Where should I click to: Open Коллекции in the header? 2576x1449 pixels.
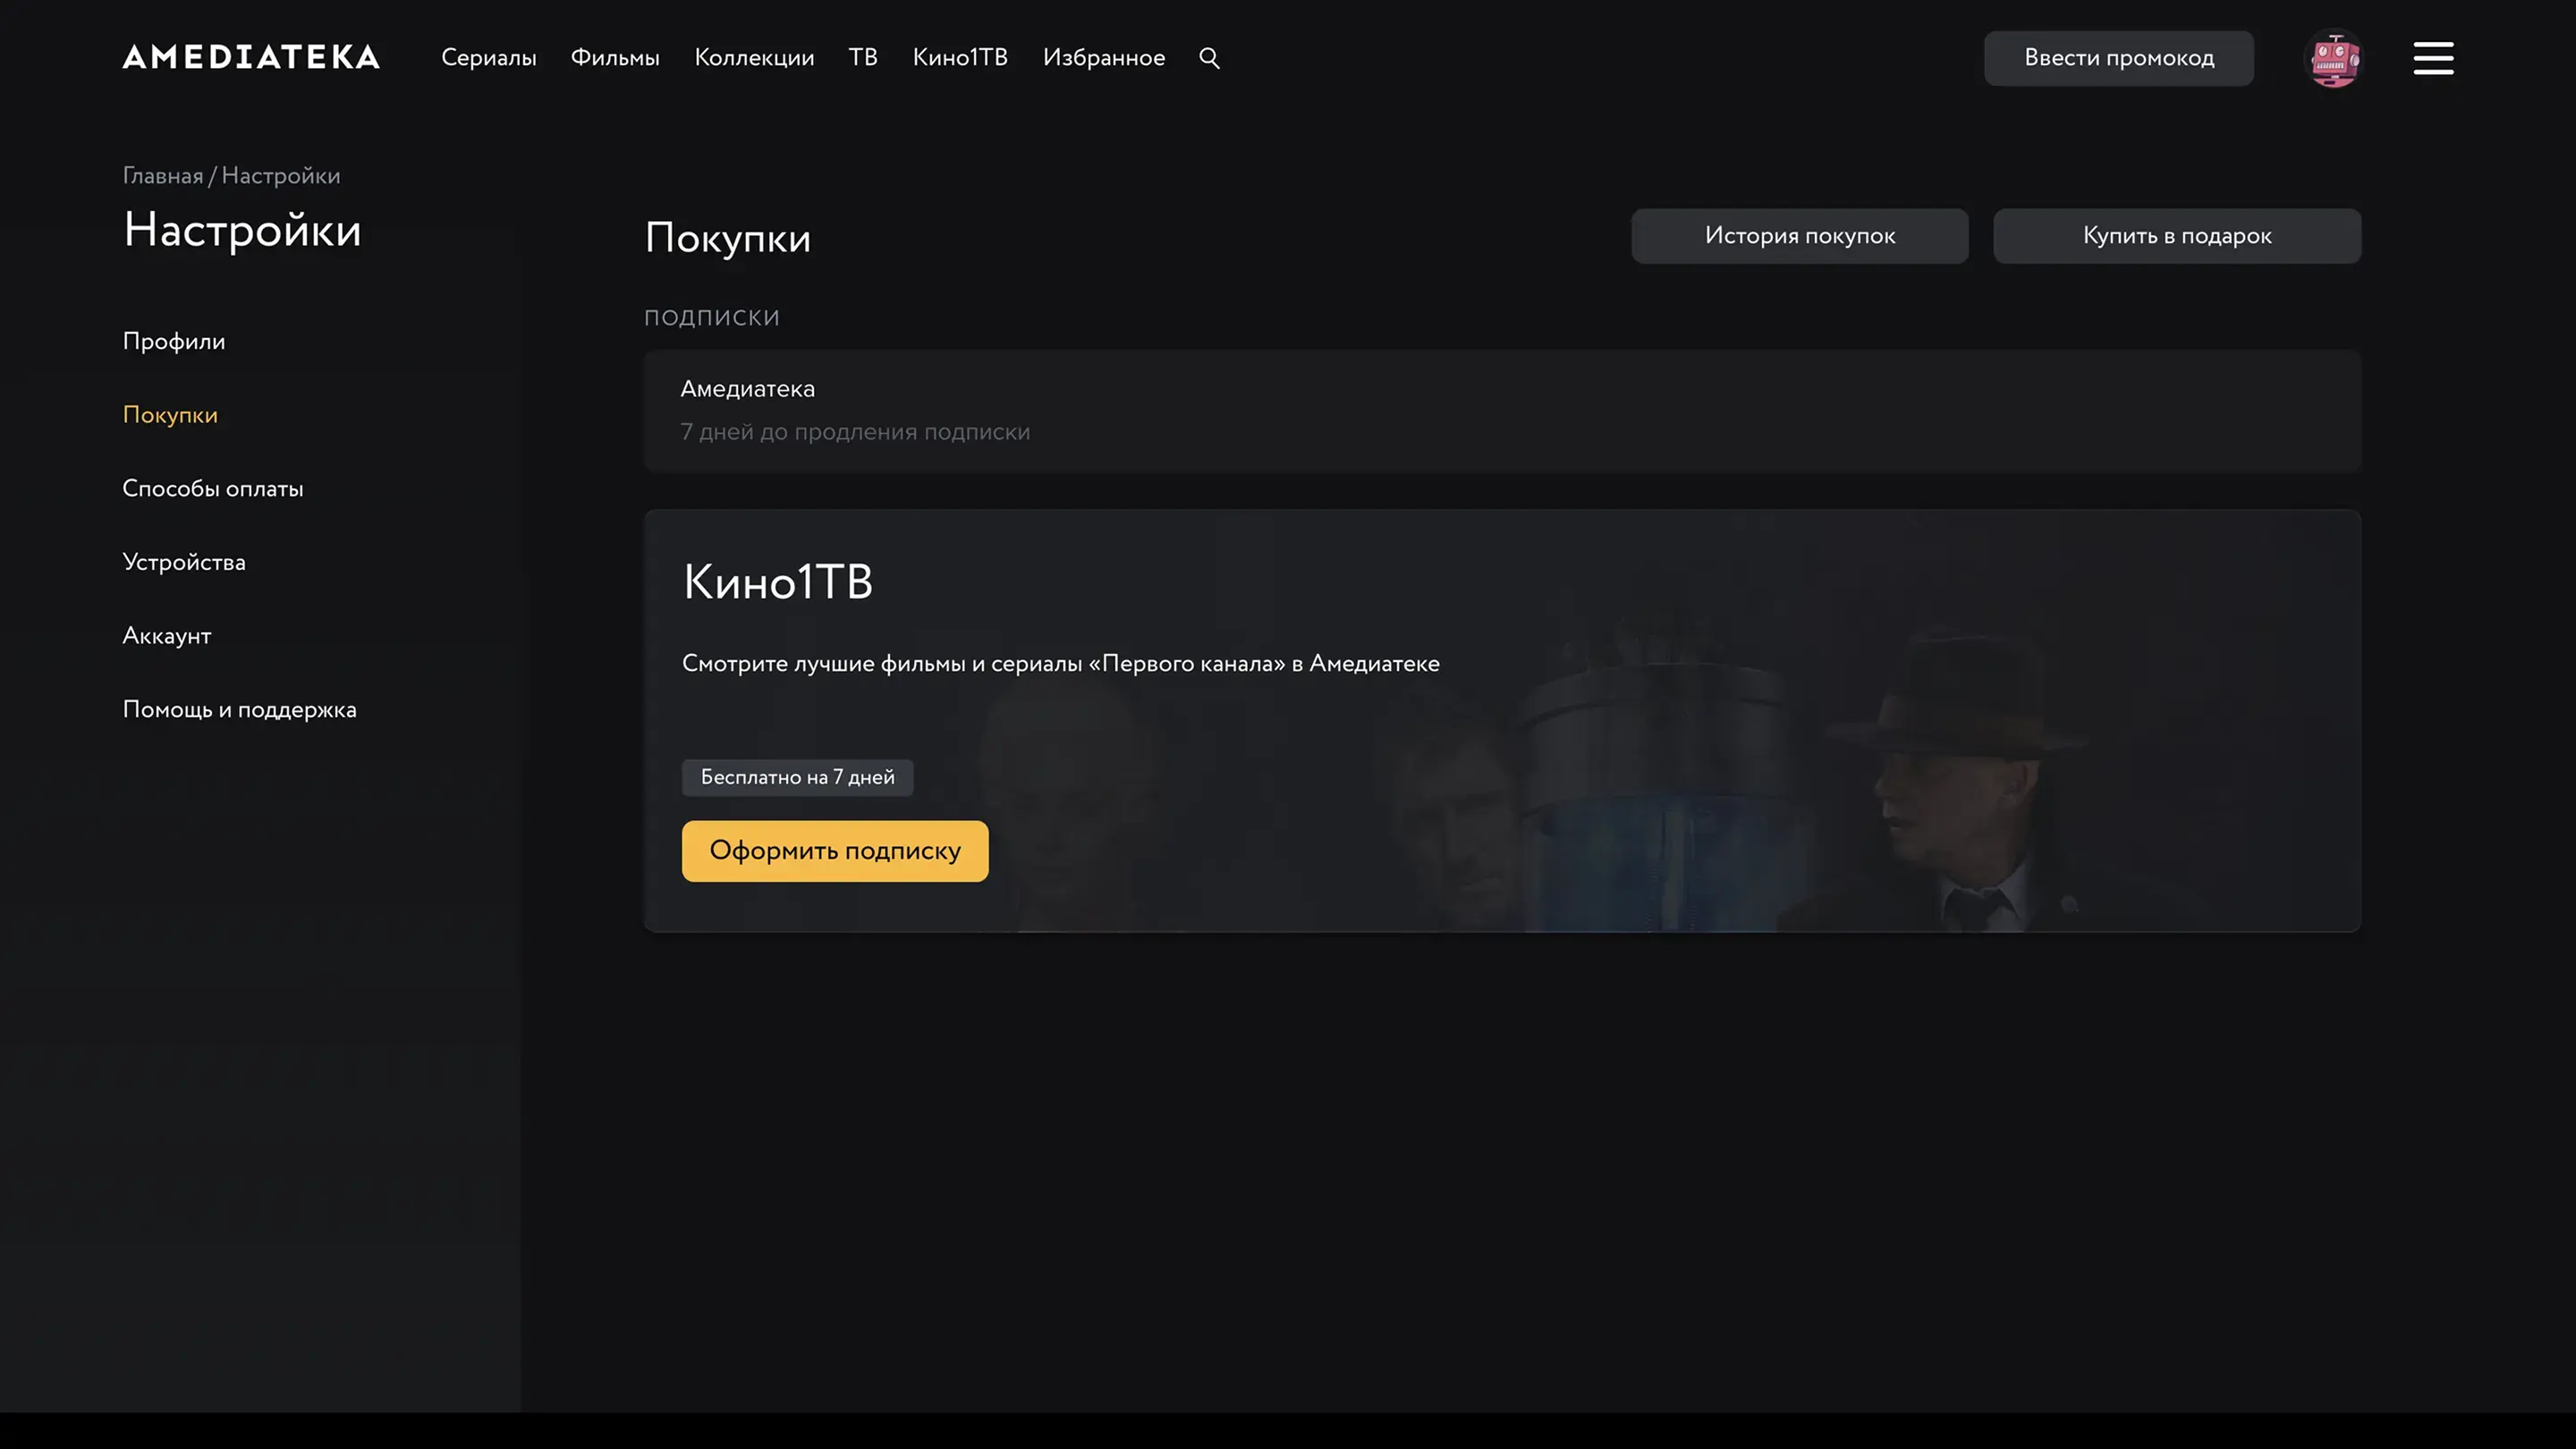[x=754, y=58]
